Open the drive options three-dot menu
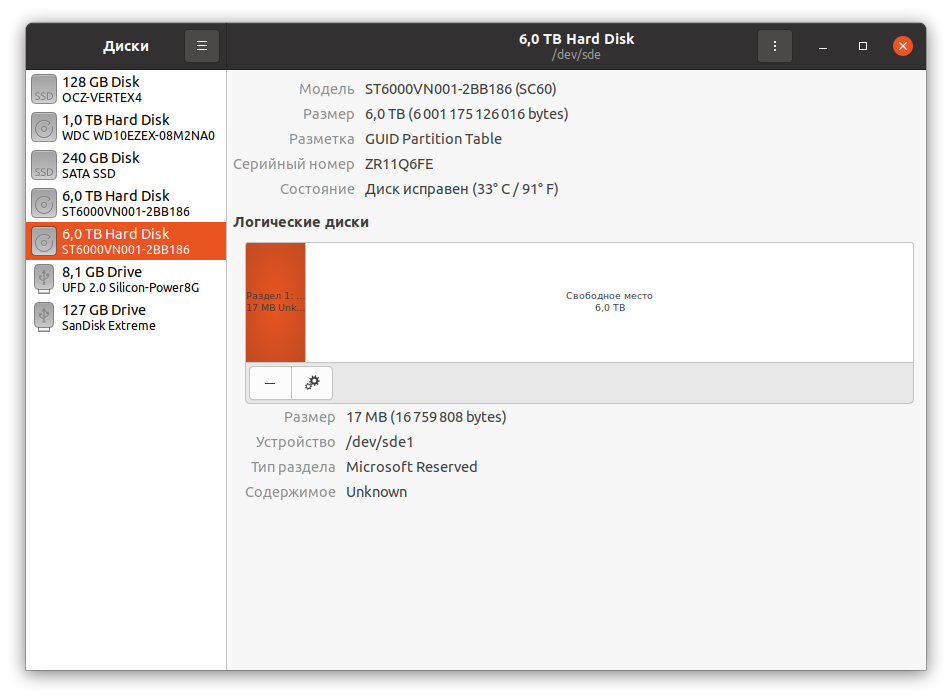 775,46
